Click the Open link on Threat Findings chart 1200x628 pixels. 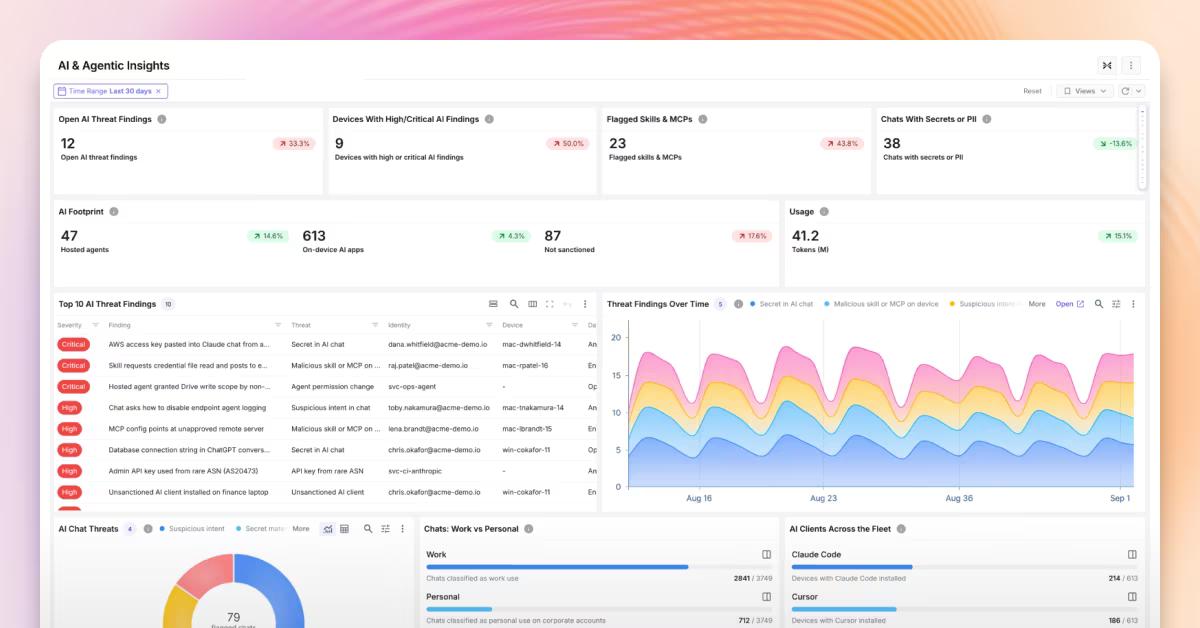pyautogui.click(x=1069, y=304)
